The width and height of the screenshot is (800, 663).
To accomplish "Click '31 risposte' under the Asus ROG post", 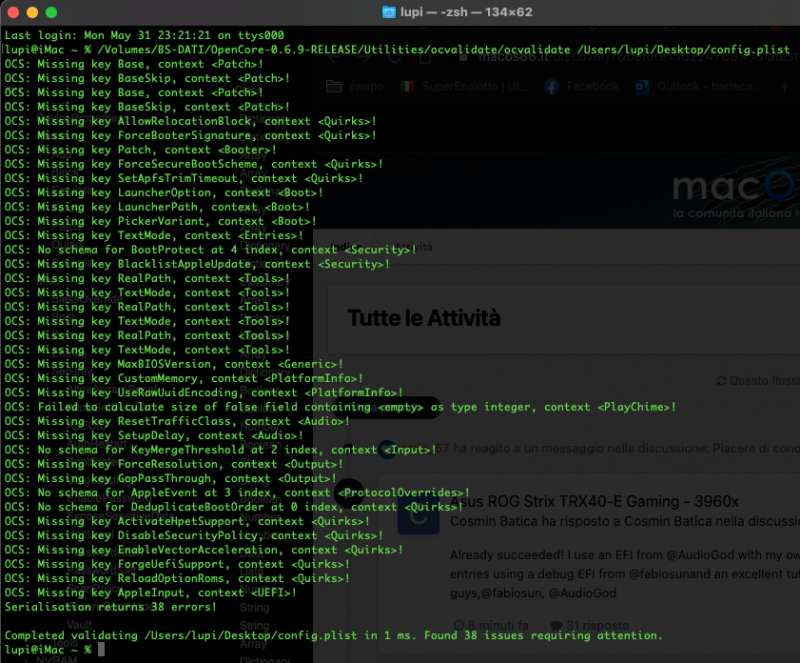I will point(590,625).
